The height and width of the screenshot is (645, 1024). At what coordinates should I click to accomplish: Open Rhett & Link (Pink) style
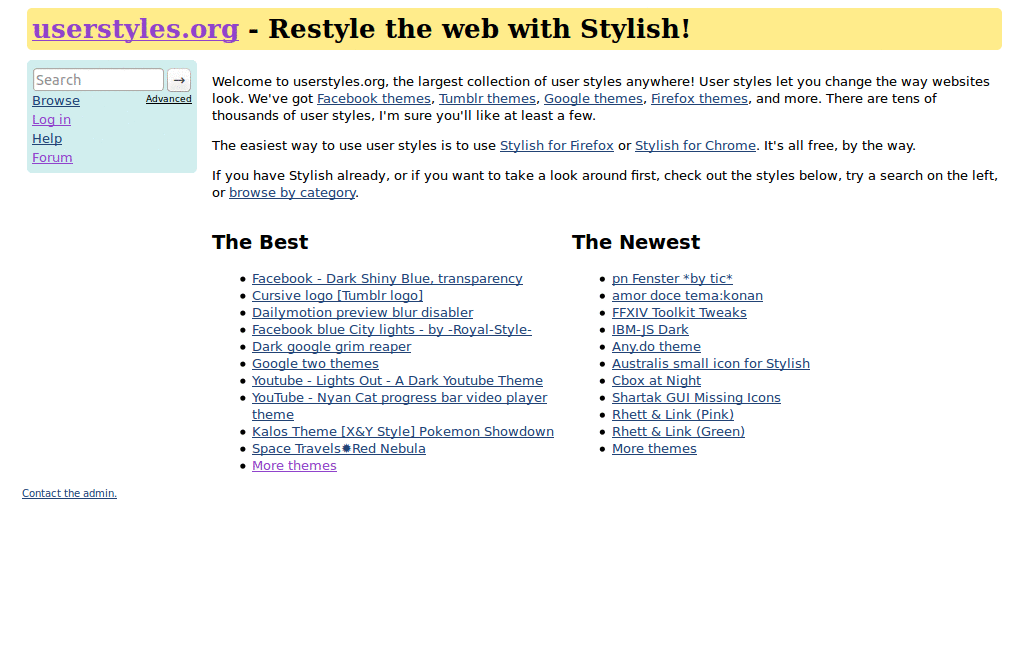click(x=673, y=415)
